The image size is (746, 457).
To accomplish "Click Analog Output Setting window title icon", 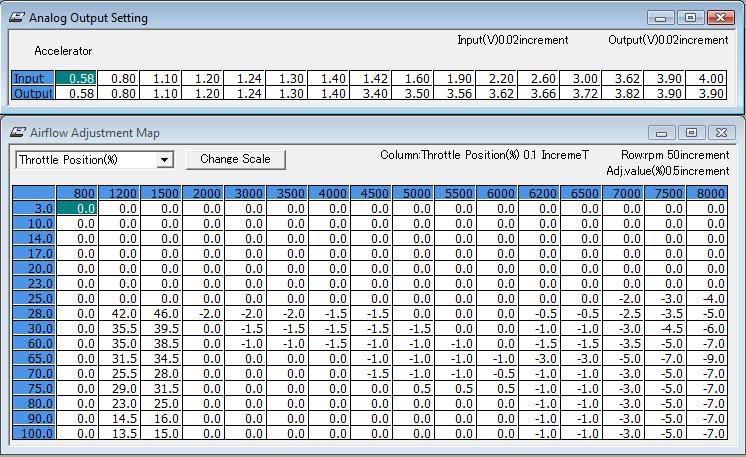I will click(17, 18).
